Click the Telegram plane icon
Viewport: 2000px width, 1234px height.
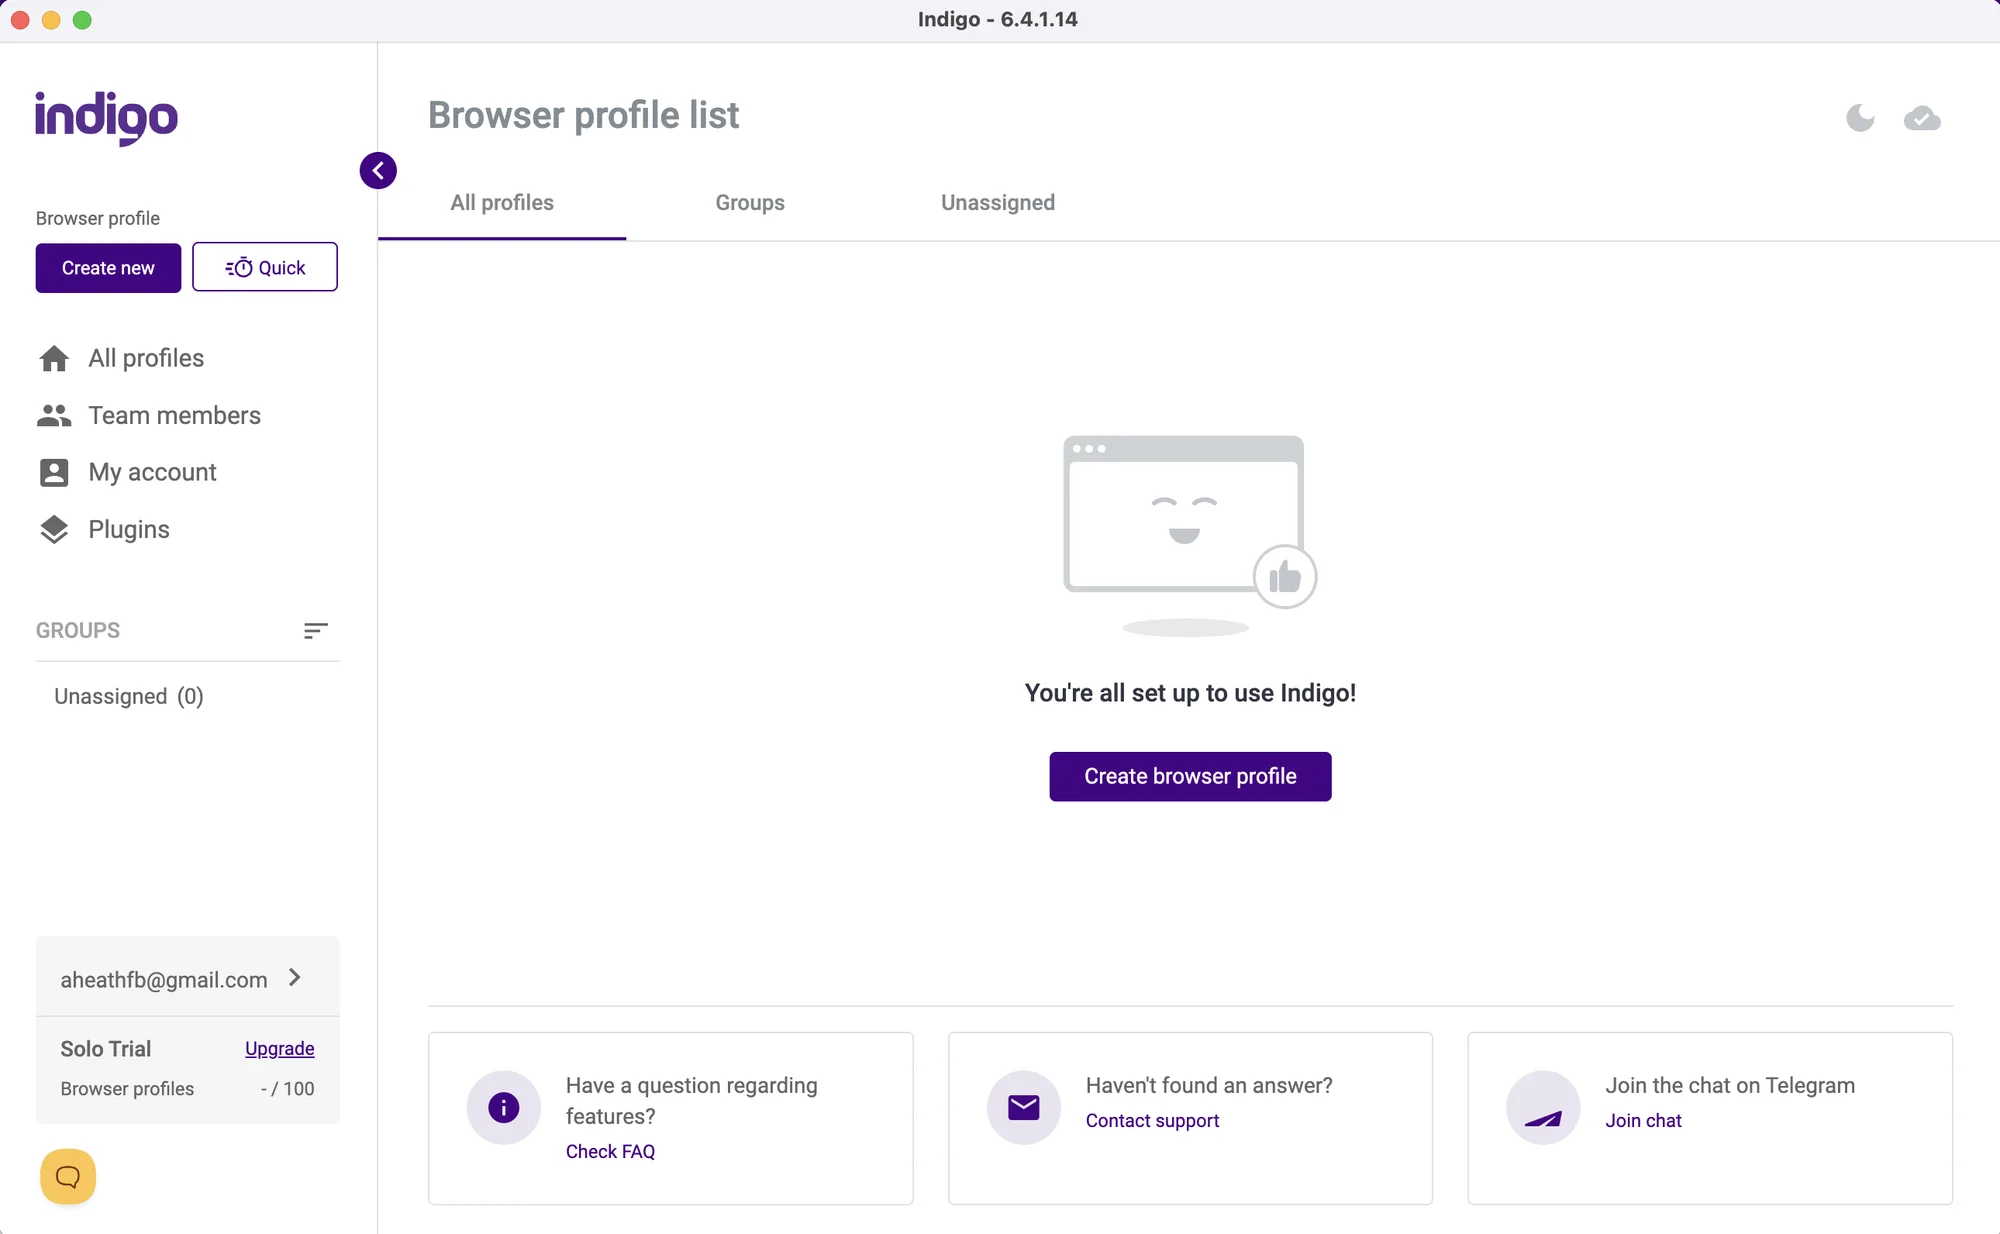pyautogui.click(x=1543, y=1107)
